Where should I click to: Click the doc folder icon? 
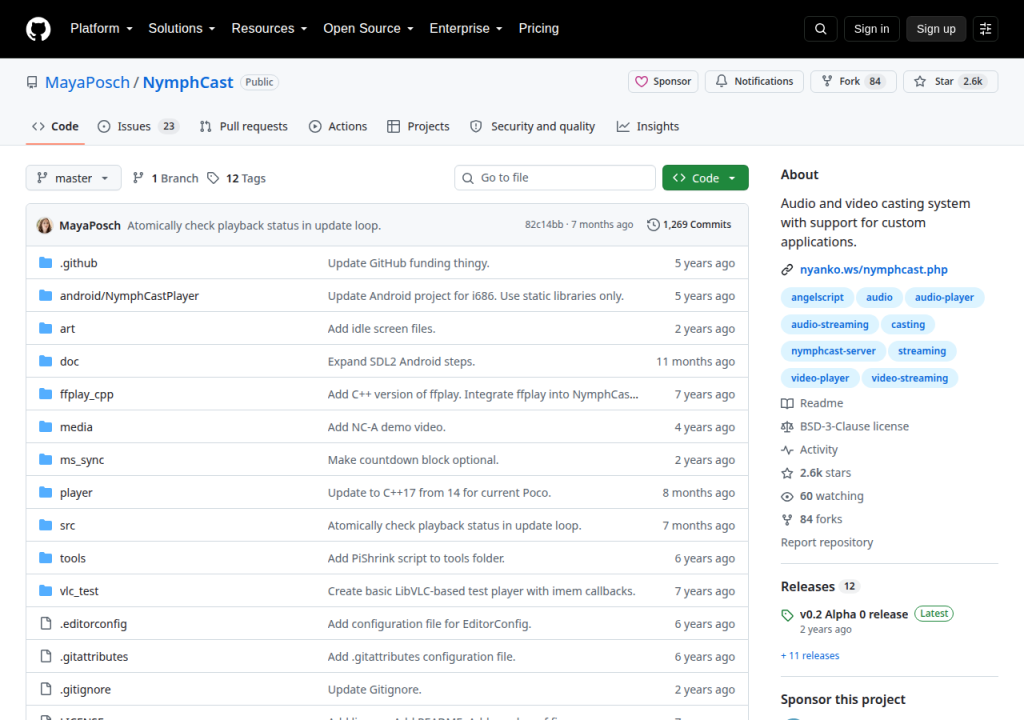[x=45, y=361]
